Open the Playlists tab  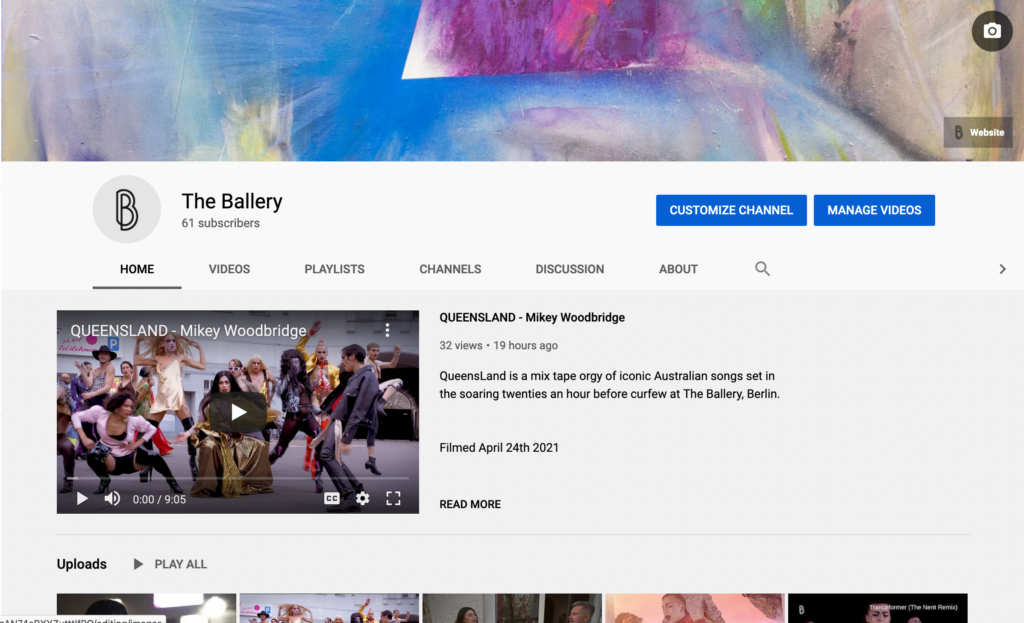pos(334,269)
